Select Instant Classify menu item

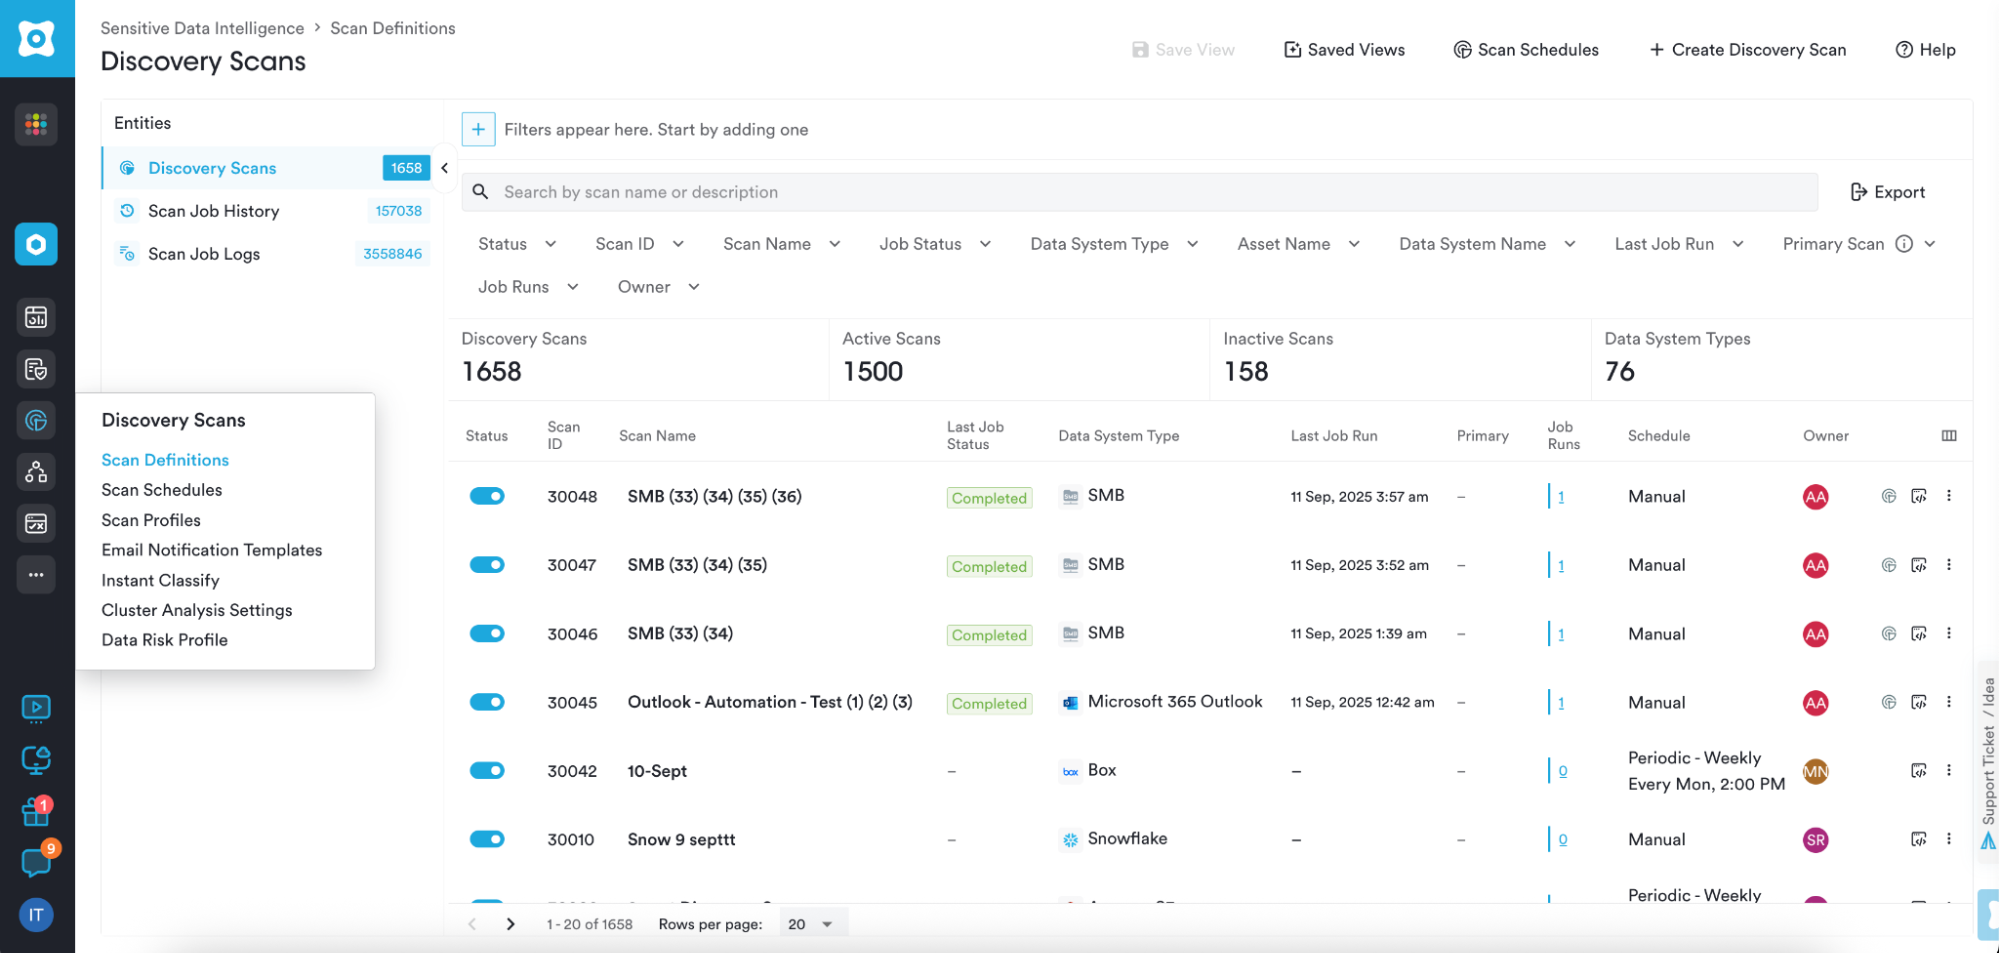click(160, 580)
